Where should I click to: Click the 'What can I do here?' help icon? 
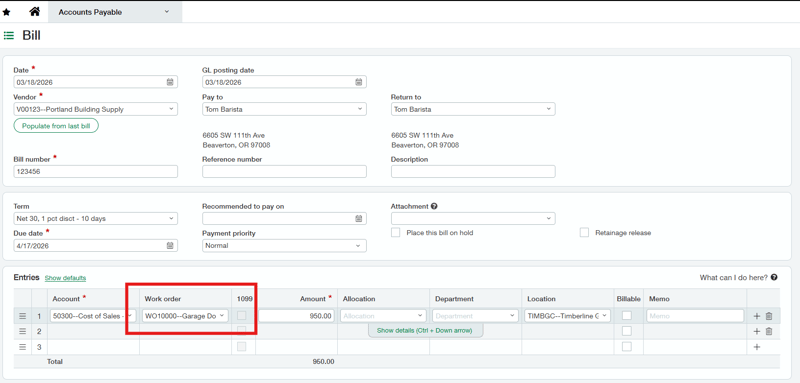[x=774, y=277]
